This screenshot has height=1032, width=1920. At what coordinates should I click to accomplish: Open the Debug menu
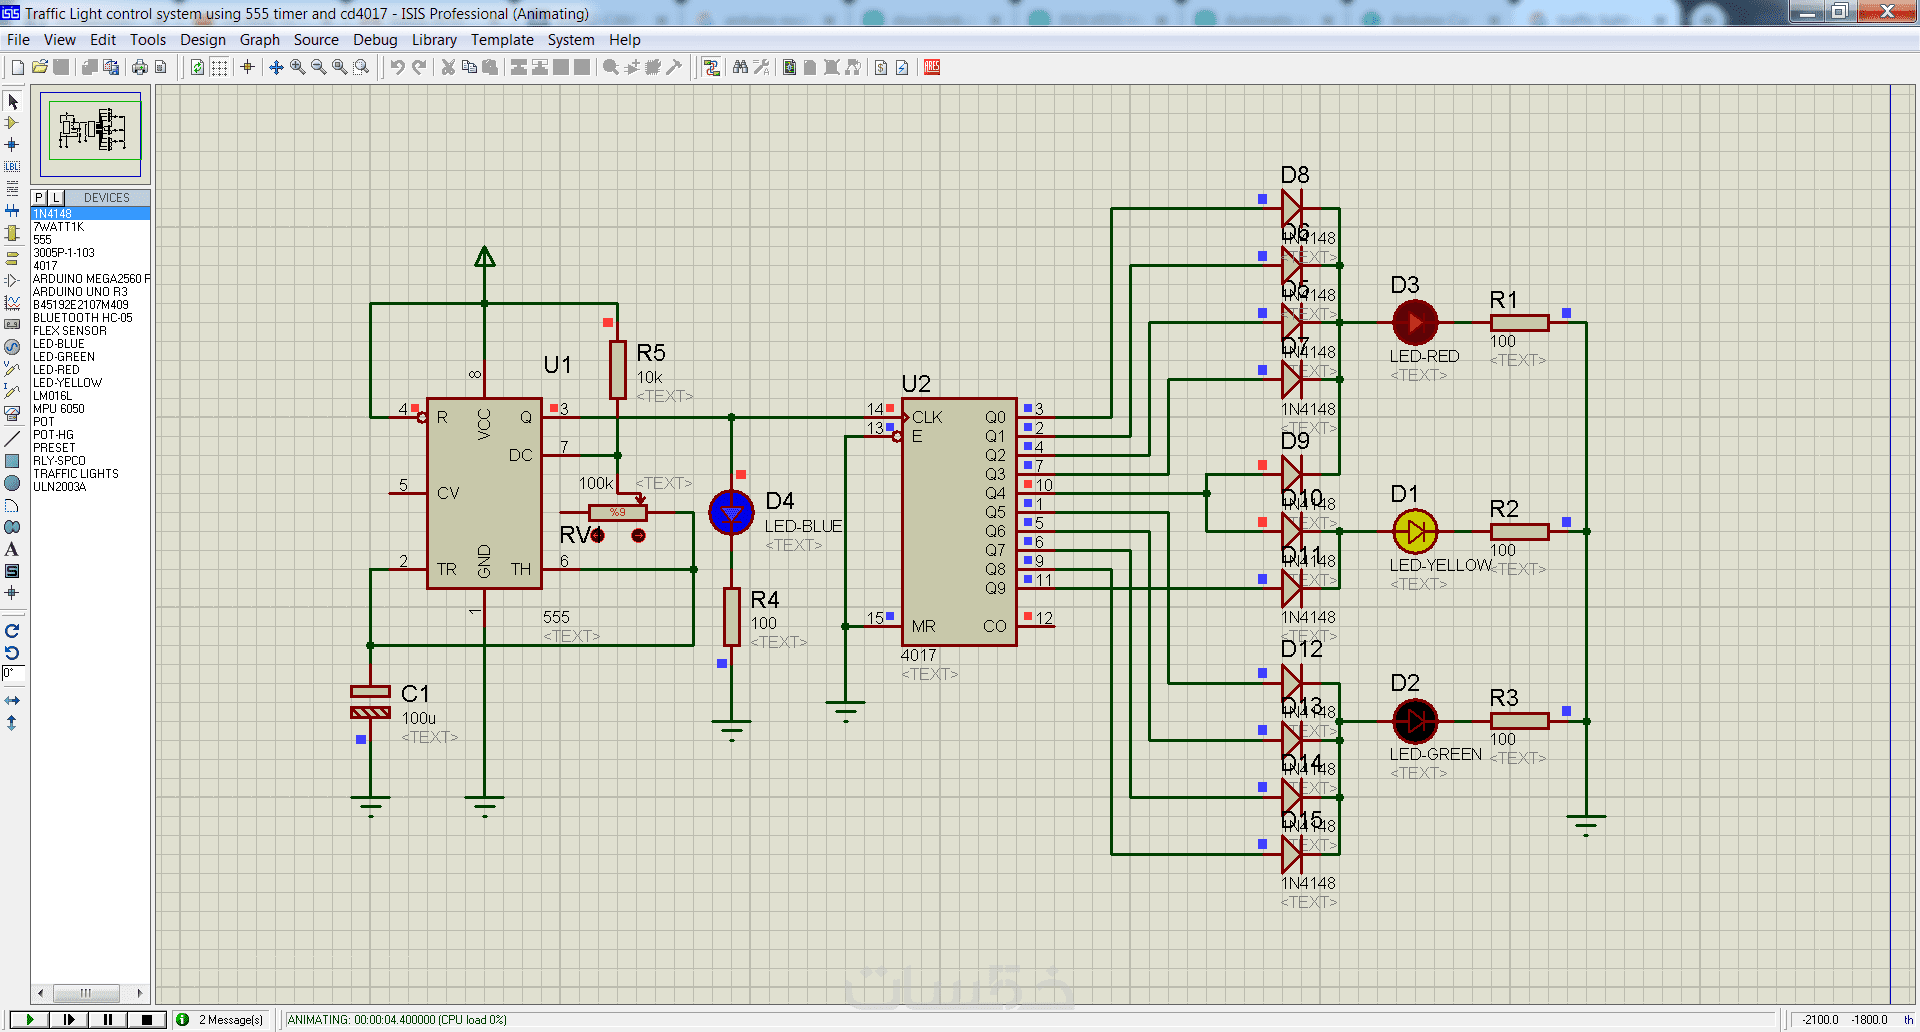(375, 40)
